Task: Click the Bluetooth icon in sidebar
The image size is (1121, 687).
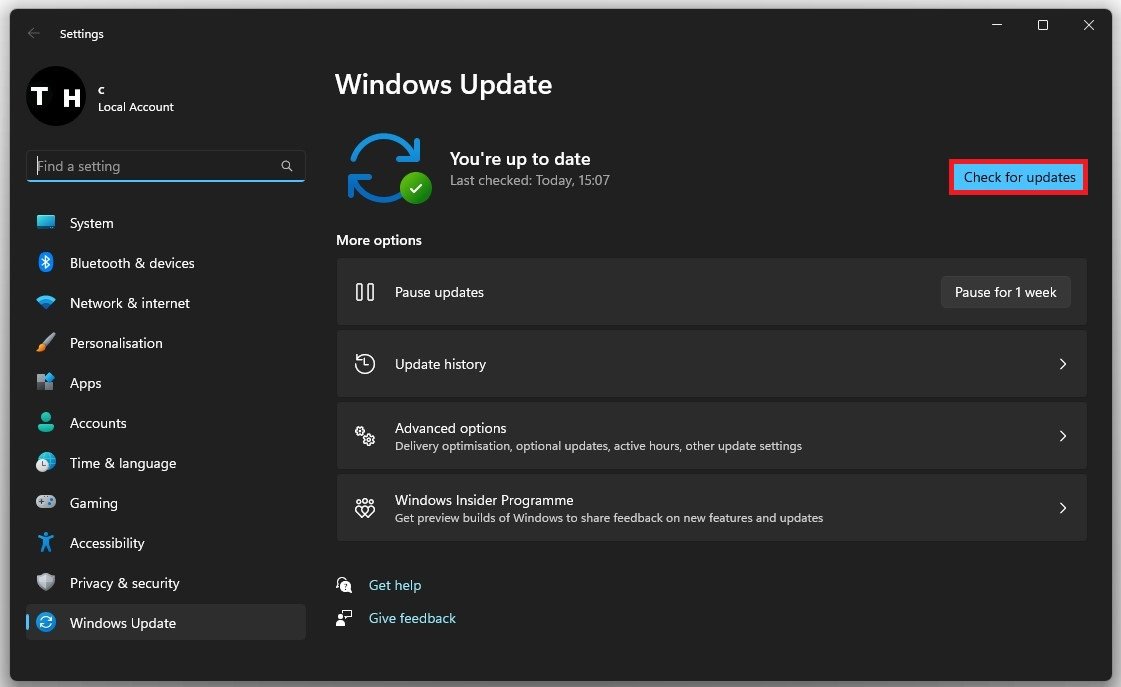Action: point(46,262)
